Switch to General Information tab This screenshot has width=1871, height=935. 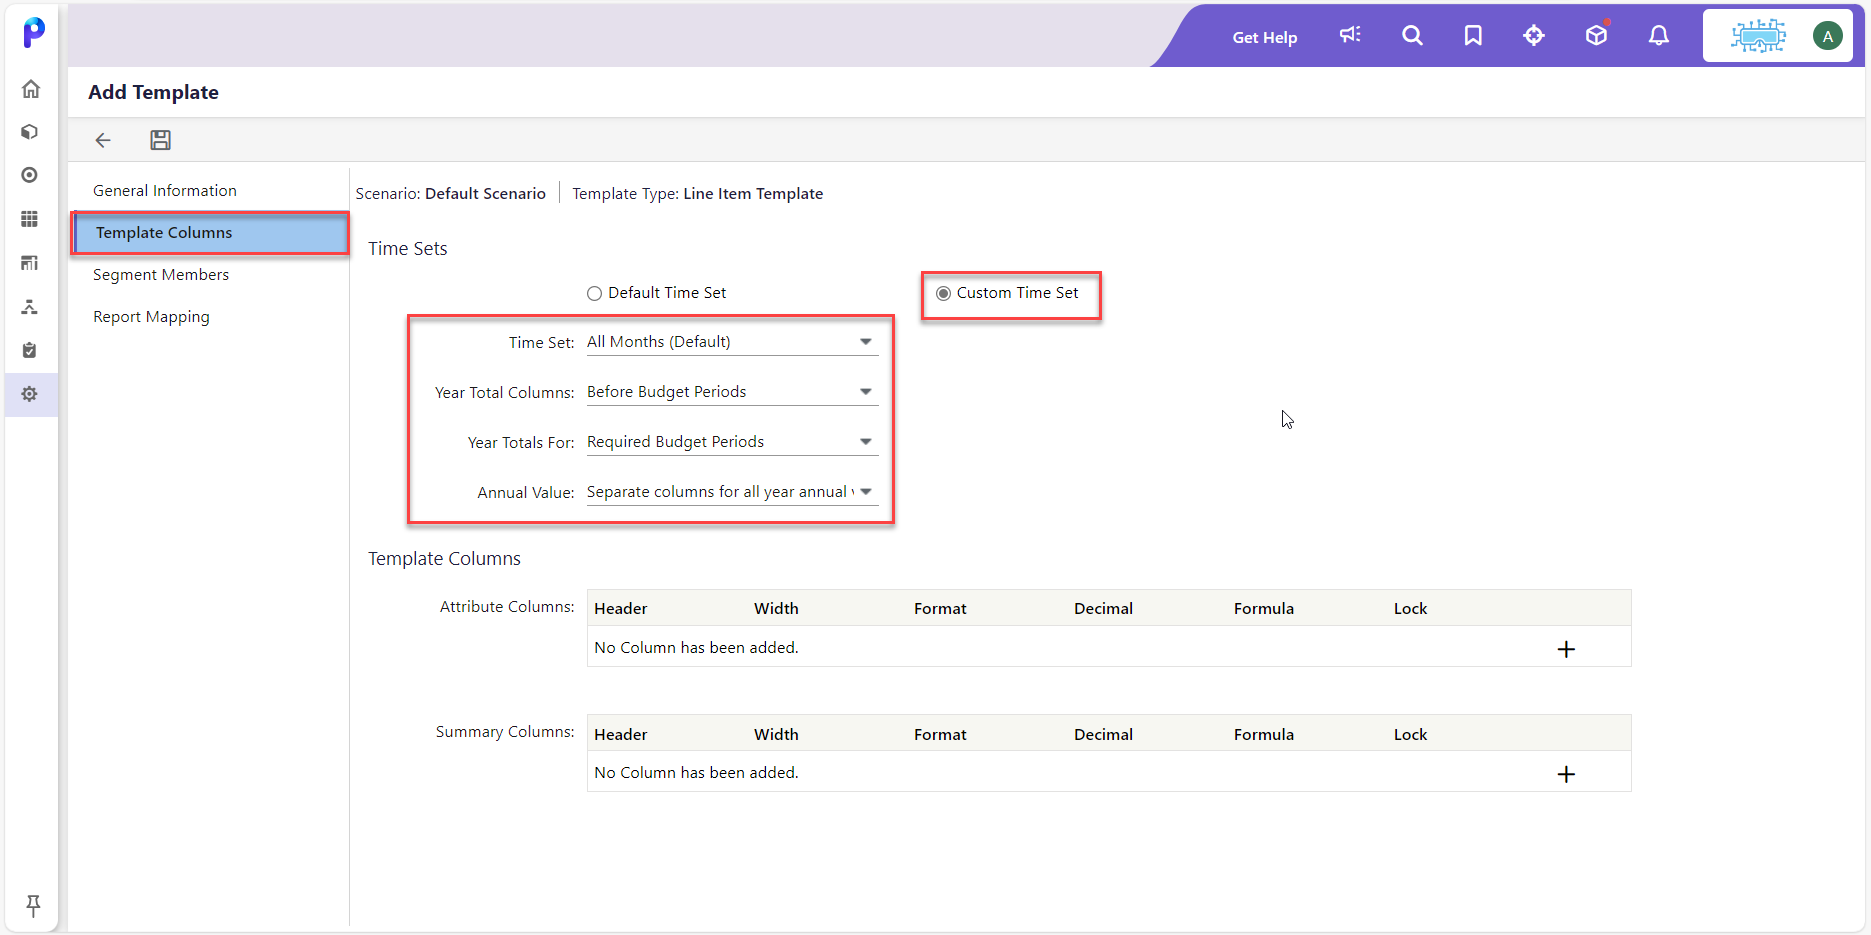click(x=165, y=190)
